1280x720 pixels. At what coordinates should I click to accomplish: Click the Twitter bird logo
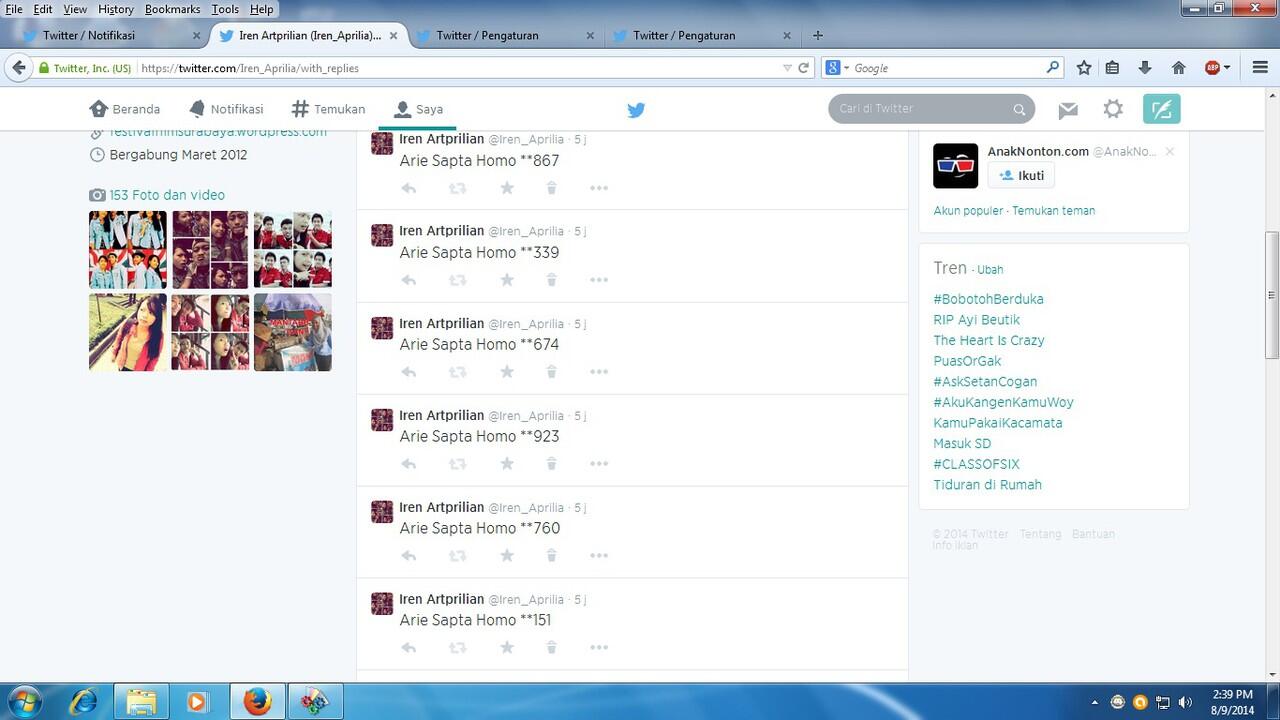[636, 110]
